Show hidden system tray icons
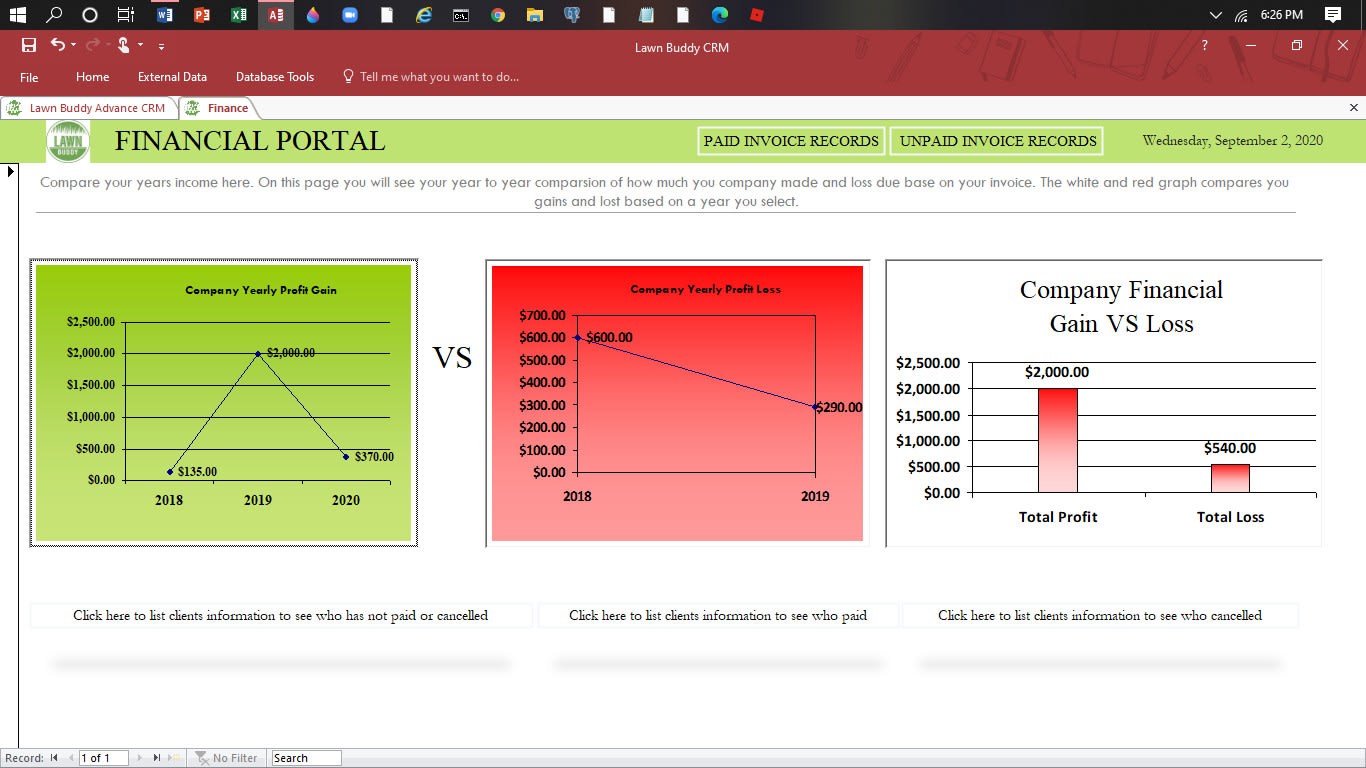 (1216, 15)
